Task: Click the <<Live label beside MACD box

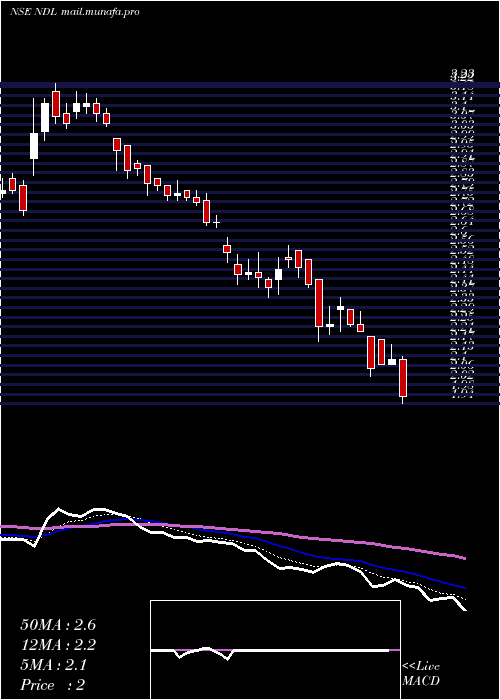Action: (421, 667)
